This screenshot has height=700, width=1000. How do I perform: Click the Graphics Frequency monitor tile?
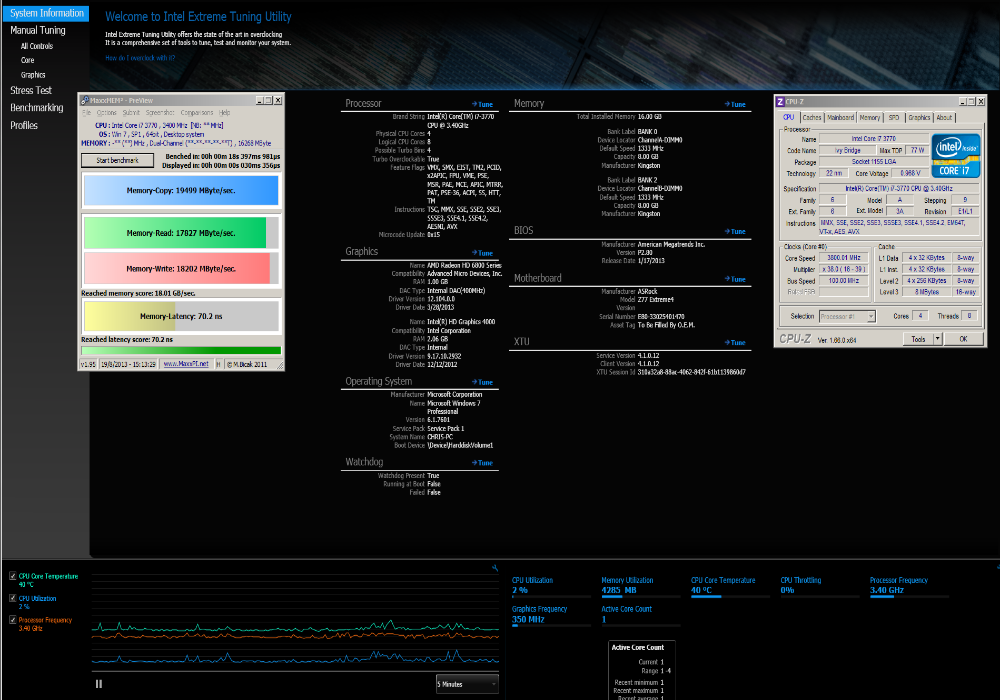[551, 615]
